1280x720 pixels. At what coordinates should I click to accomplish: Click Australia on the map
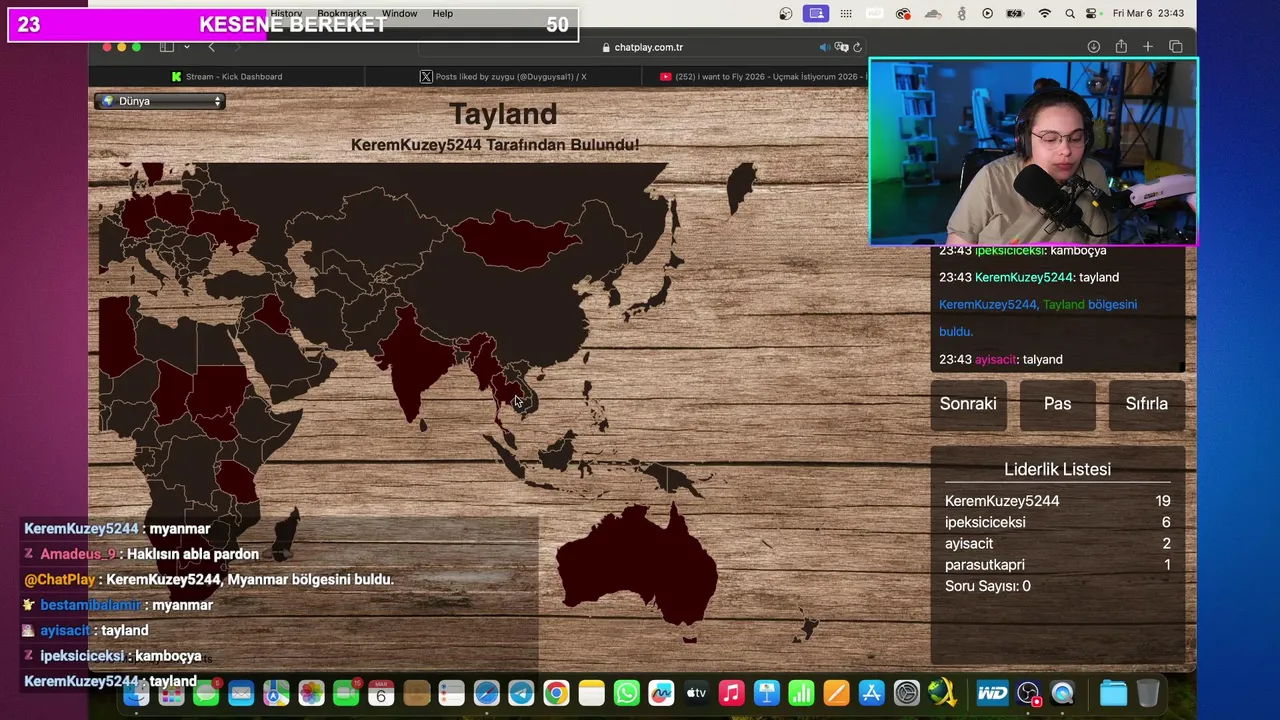(640, 565)
